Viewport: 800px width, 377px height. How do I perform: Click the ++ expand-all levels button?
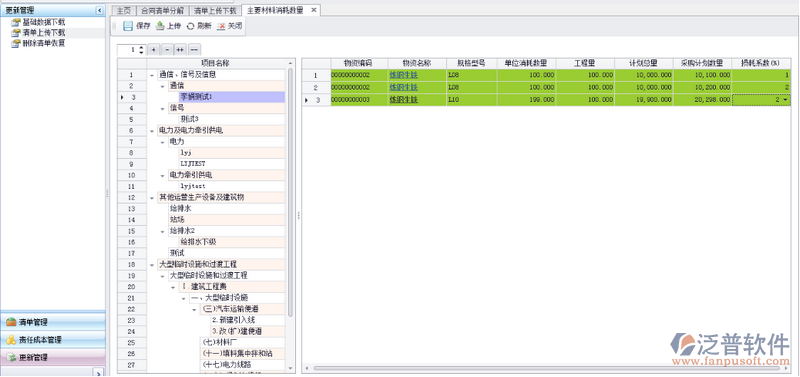[x=180, y=50]
